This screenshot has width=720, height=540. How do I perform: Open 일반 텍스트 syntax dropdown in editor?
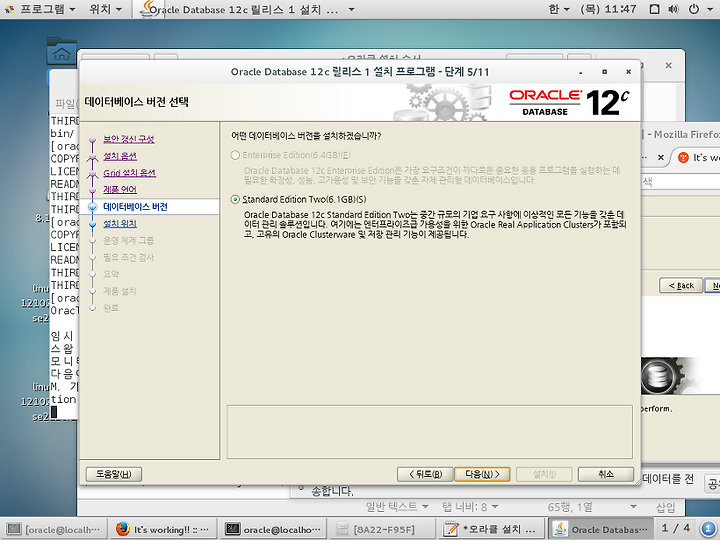[397, 507]
